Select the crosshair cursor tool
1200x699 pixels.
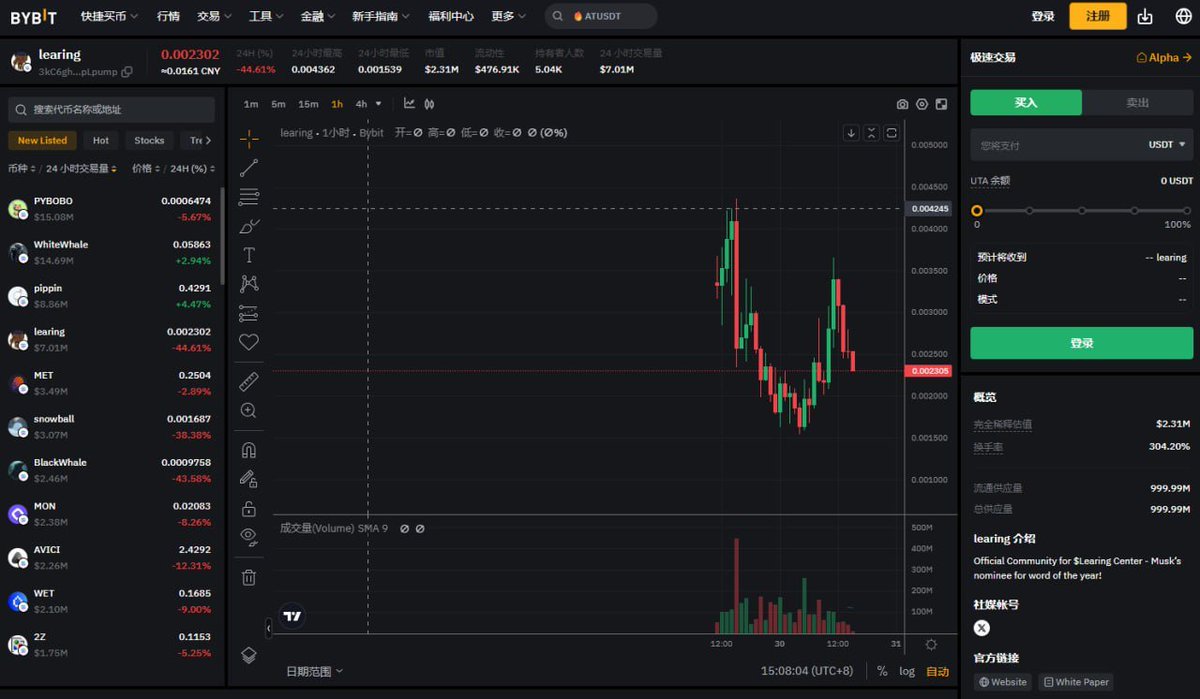click(249, 138)
